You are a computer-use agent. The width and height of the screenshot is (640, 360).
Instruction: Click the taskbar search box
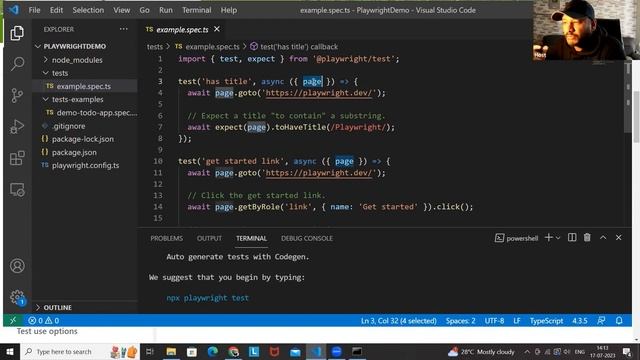point(80,352)
